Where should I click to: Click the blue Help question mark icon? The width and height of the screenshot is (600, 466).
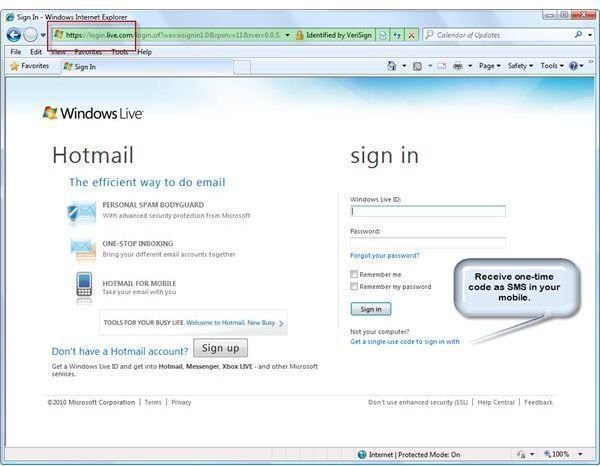[573, 66]
